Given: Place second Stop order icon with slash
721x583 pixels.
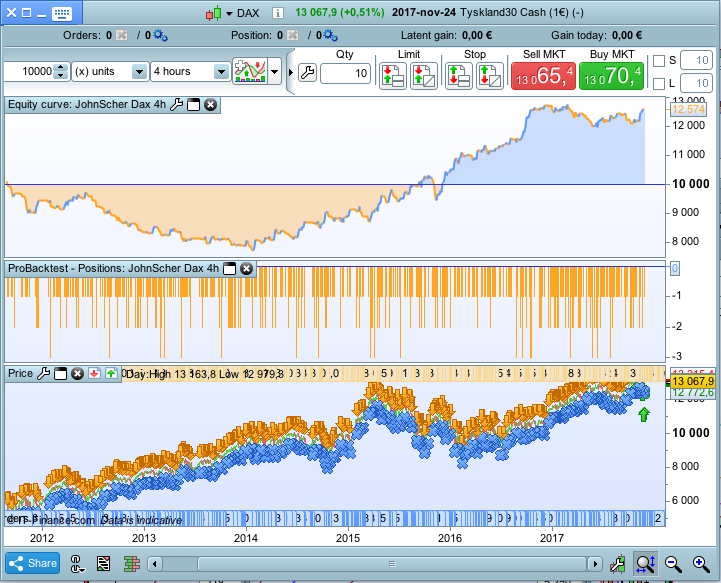Looking at the screenshot, I should pyautogui.click(x=490, y=76).
